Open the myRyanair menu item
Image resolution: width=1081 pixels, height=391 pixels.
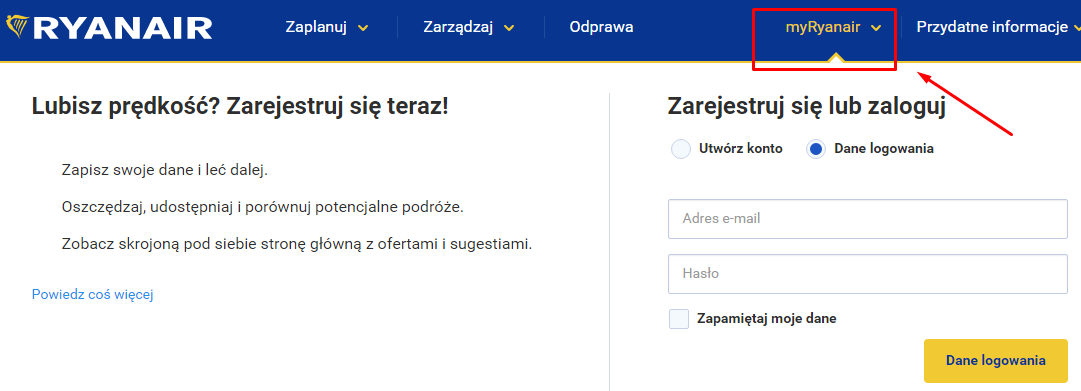click(823, 28)
